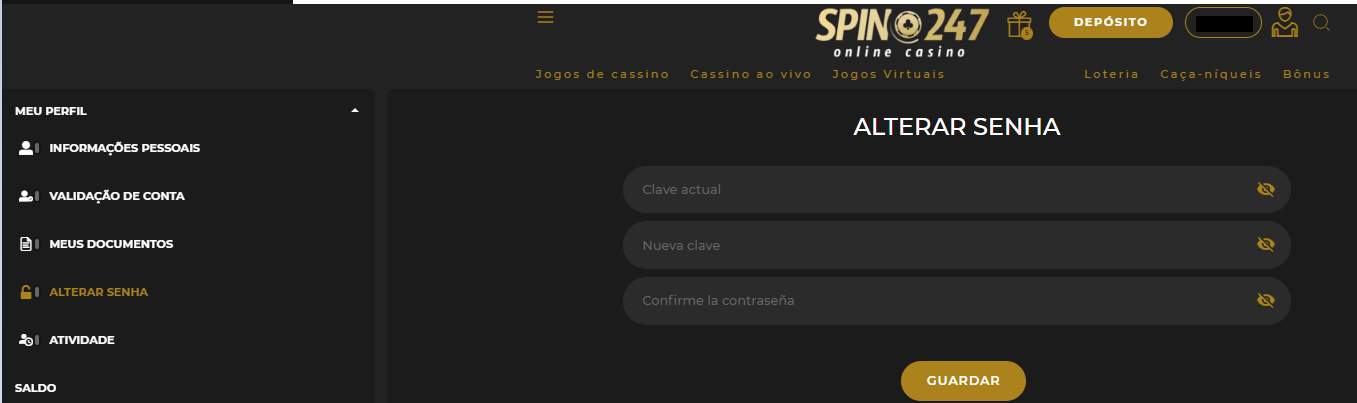Click the Informações Pessoais person icon
The width and height of the screenshot is (1357, 403).
coord(30,148)
